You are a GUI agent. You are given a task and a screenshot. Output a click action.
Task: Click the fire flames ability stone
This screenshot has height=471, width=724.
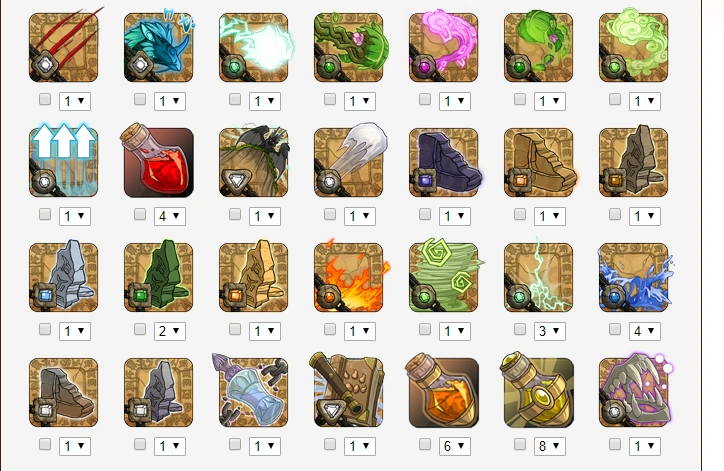pos(349,277)
